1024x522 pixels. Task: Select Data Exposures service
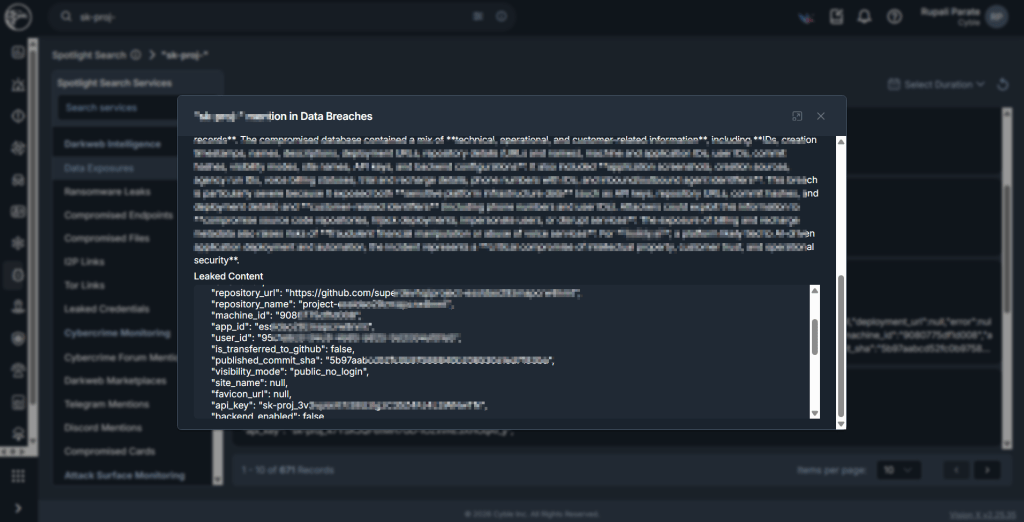[x=99, y=168]
